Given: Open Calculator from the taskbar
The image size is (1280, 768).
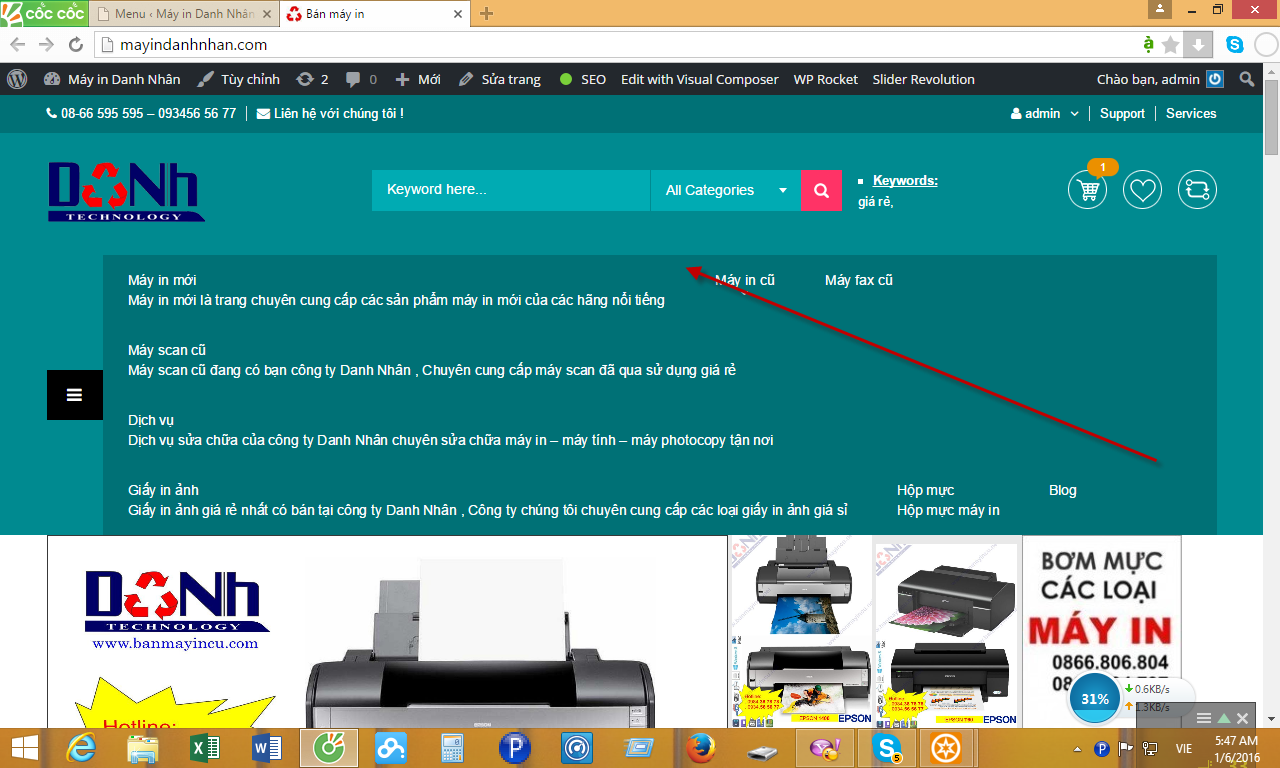Looking at the screenshot, I should 453,748.
